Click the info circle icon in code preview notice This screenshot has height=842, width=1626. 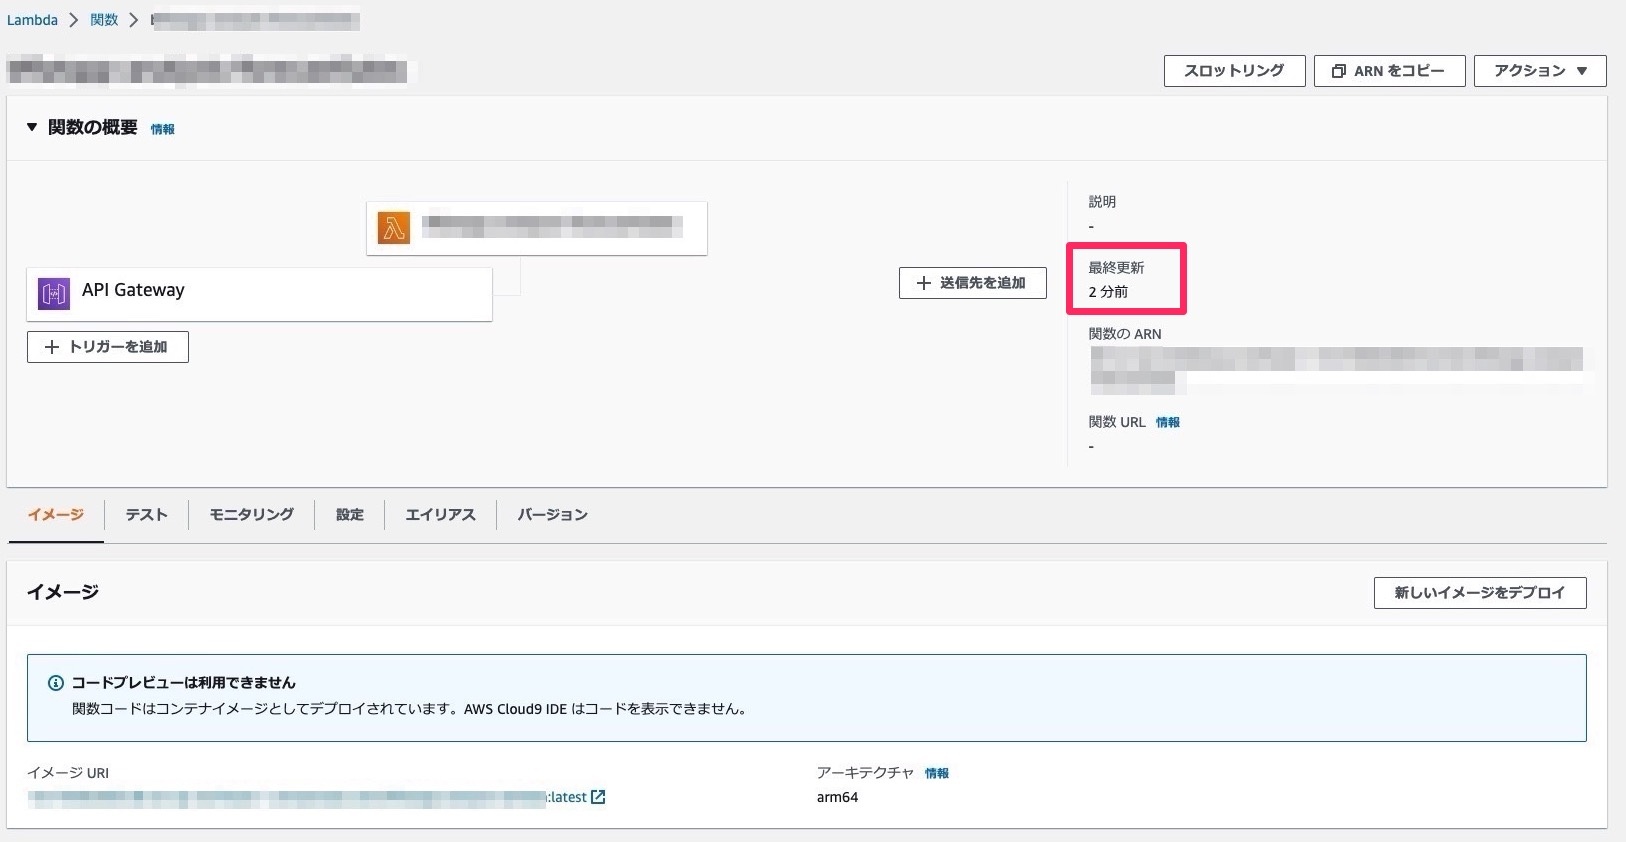pos(56,683)
